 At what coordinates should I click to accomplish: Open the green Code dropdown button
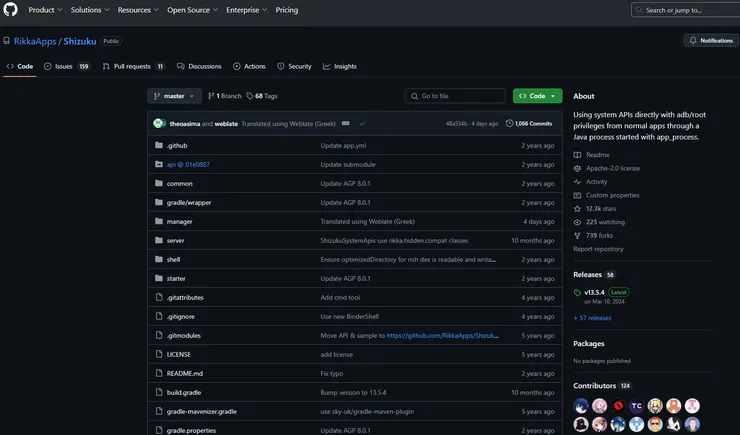(538, 96)
